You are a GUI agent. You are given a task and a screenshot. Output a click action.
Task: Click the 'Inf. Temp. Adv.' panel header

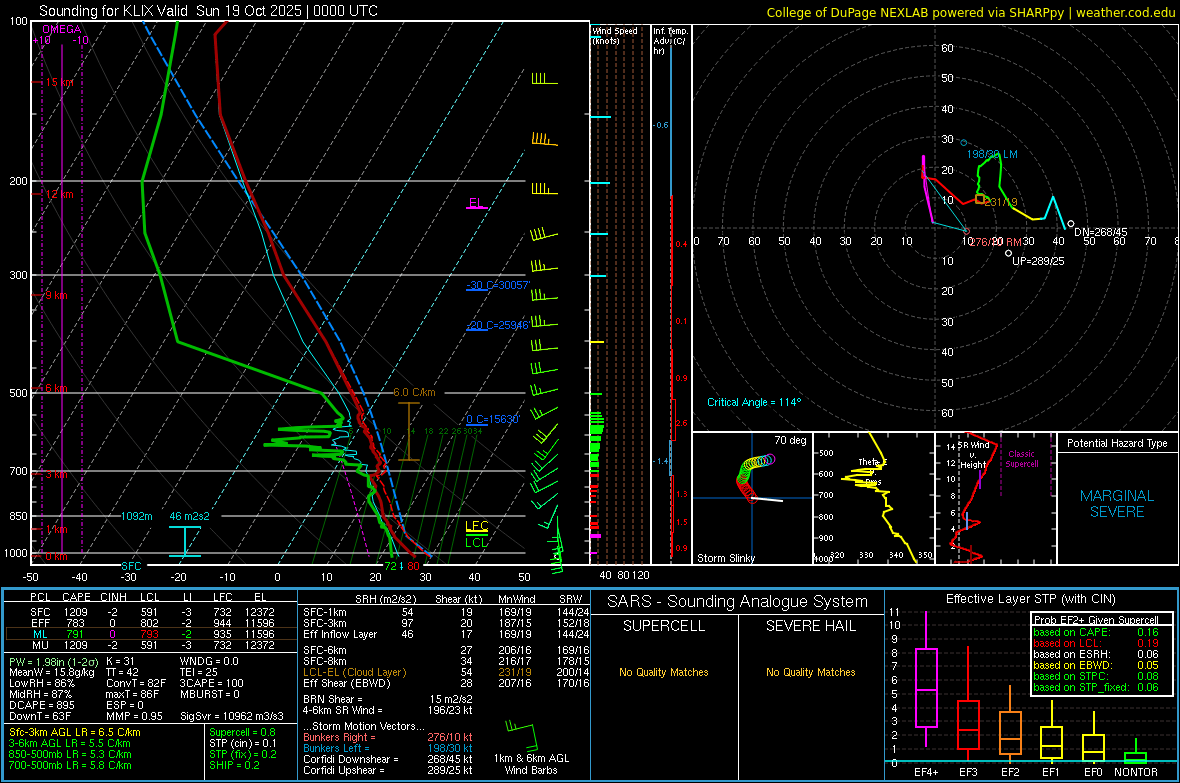(x=670, y=41)
